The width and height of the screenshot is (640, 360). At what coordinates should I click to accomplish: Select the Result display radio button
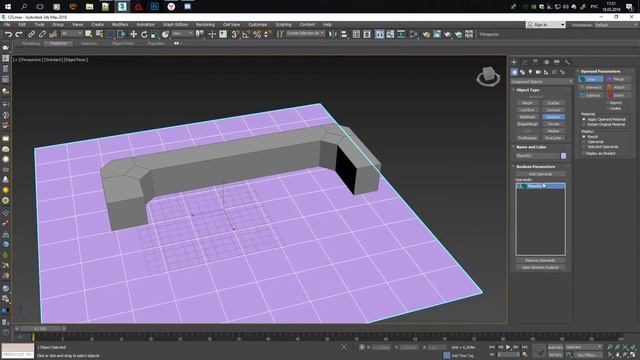pyautogui.click(x=584, y=136)
